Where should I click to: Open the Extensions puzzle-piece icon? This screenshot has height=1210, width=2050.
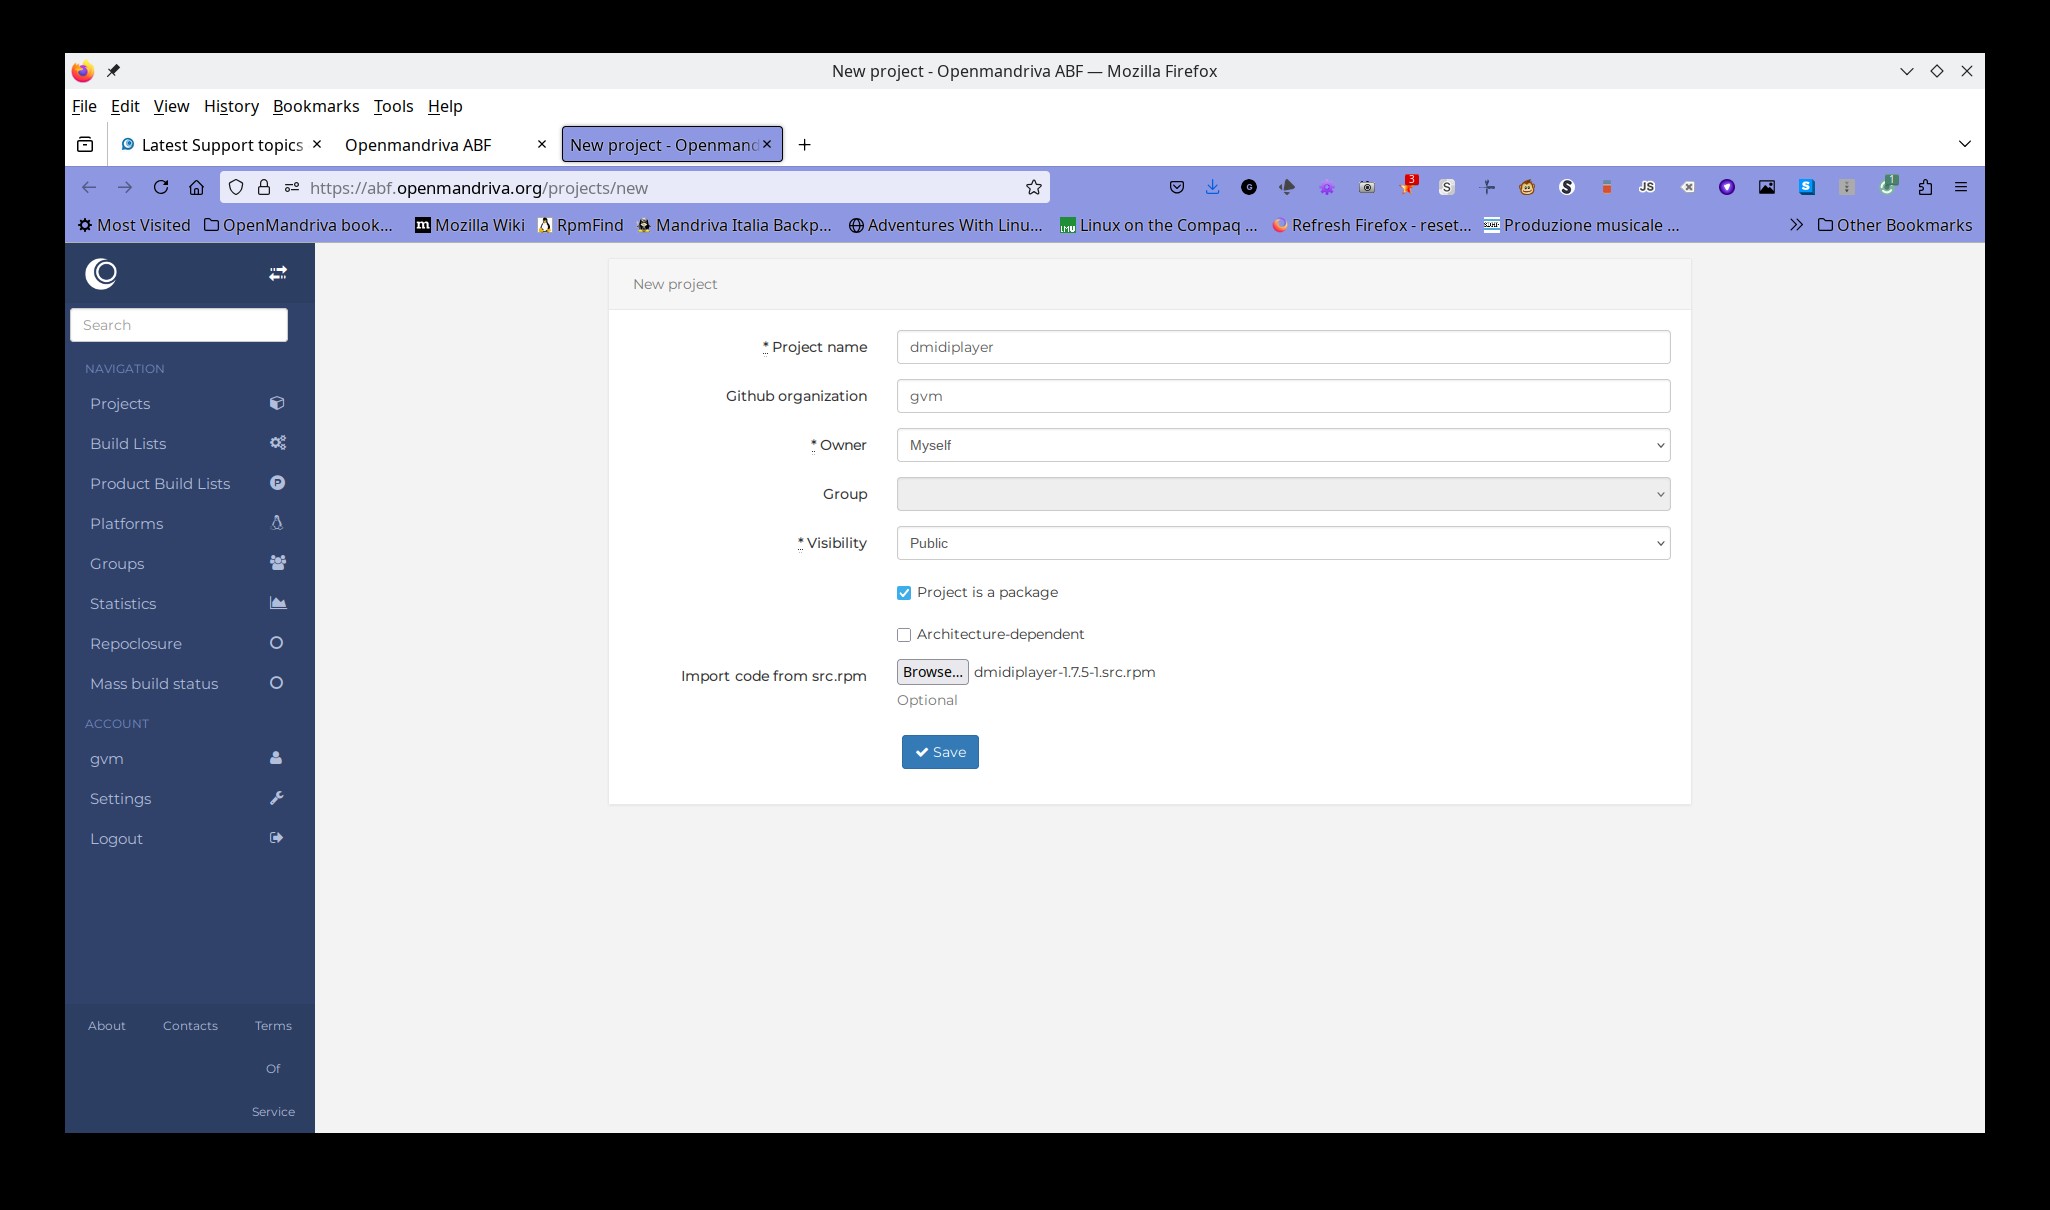[x=1925, y=187]
